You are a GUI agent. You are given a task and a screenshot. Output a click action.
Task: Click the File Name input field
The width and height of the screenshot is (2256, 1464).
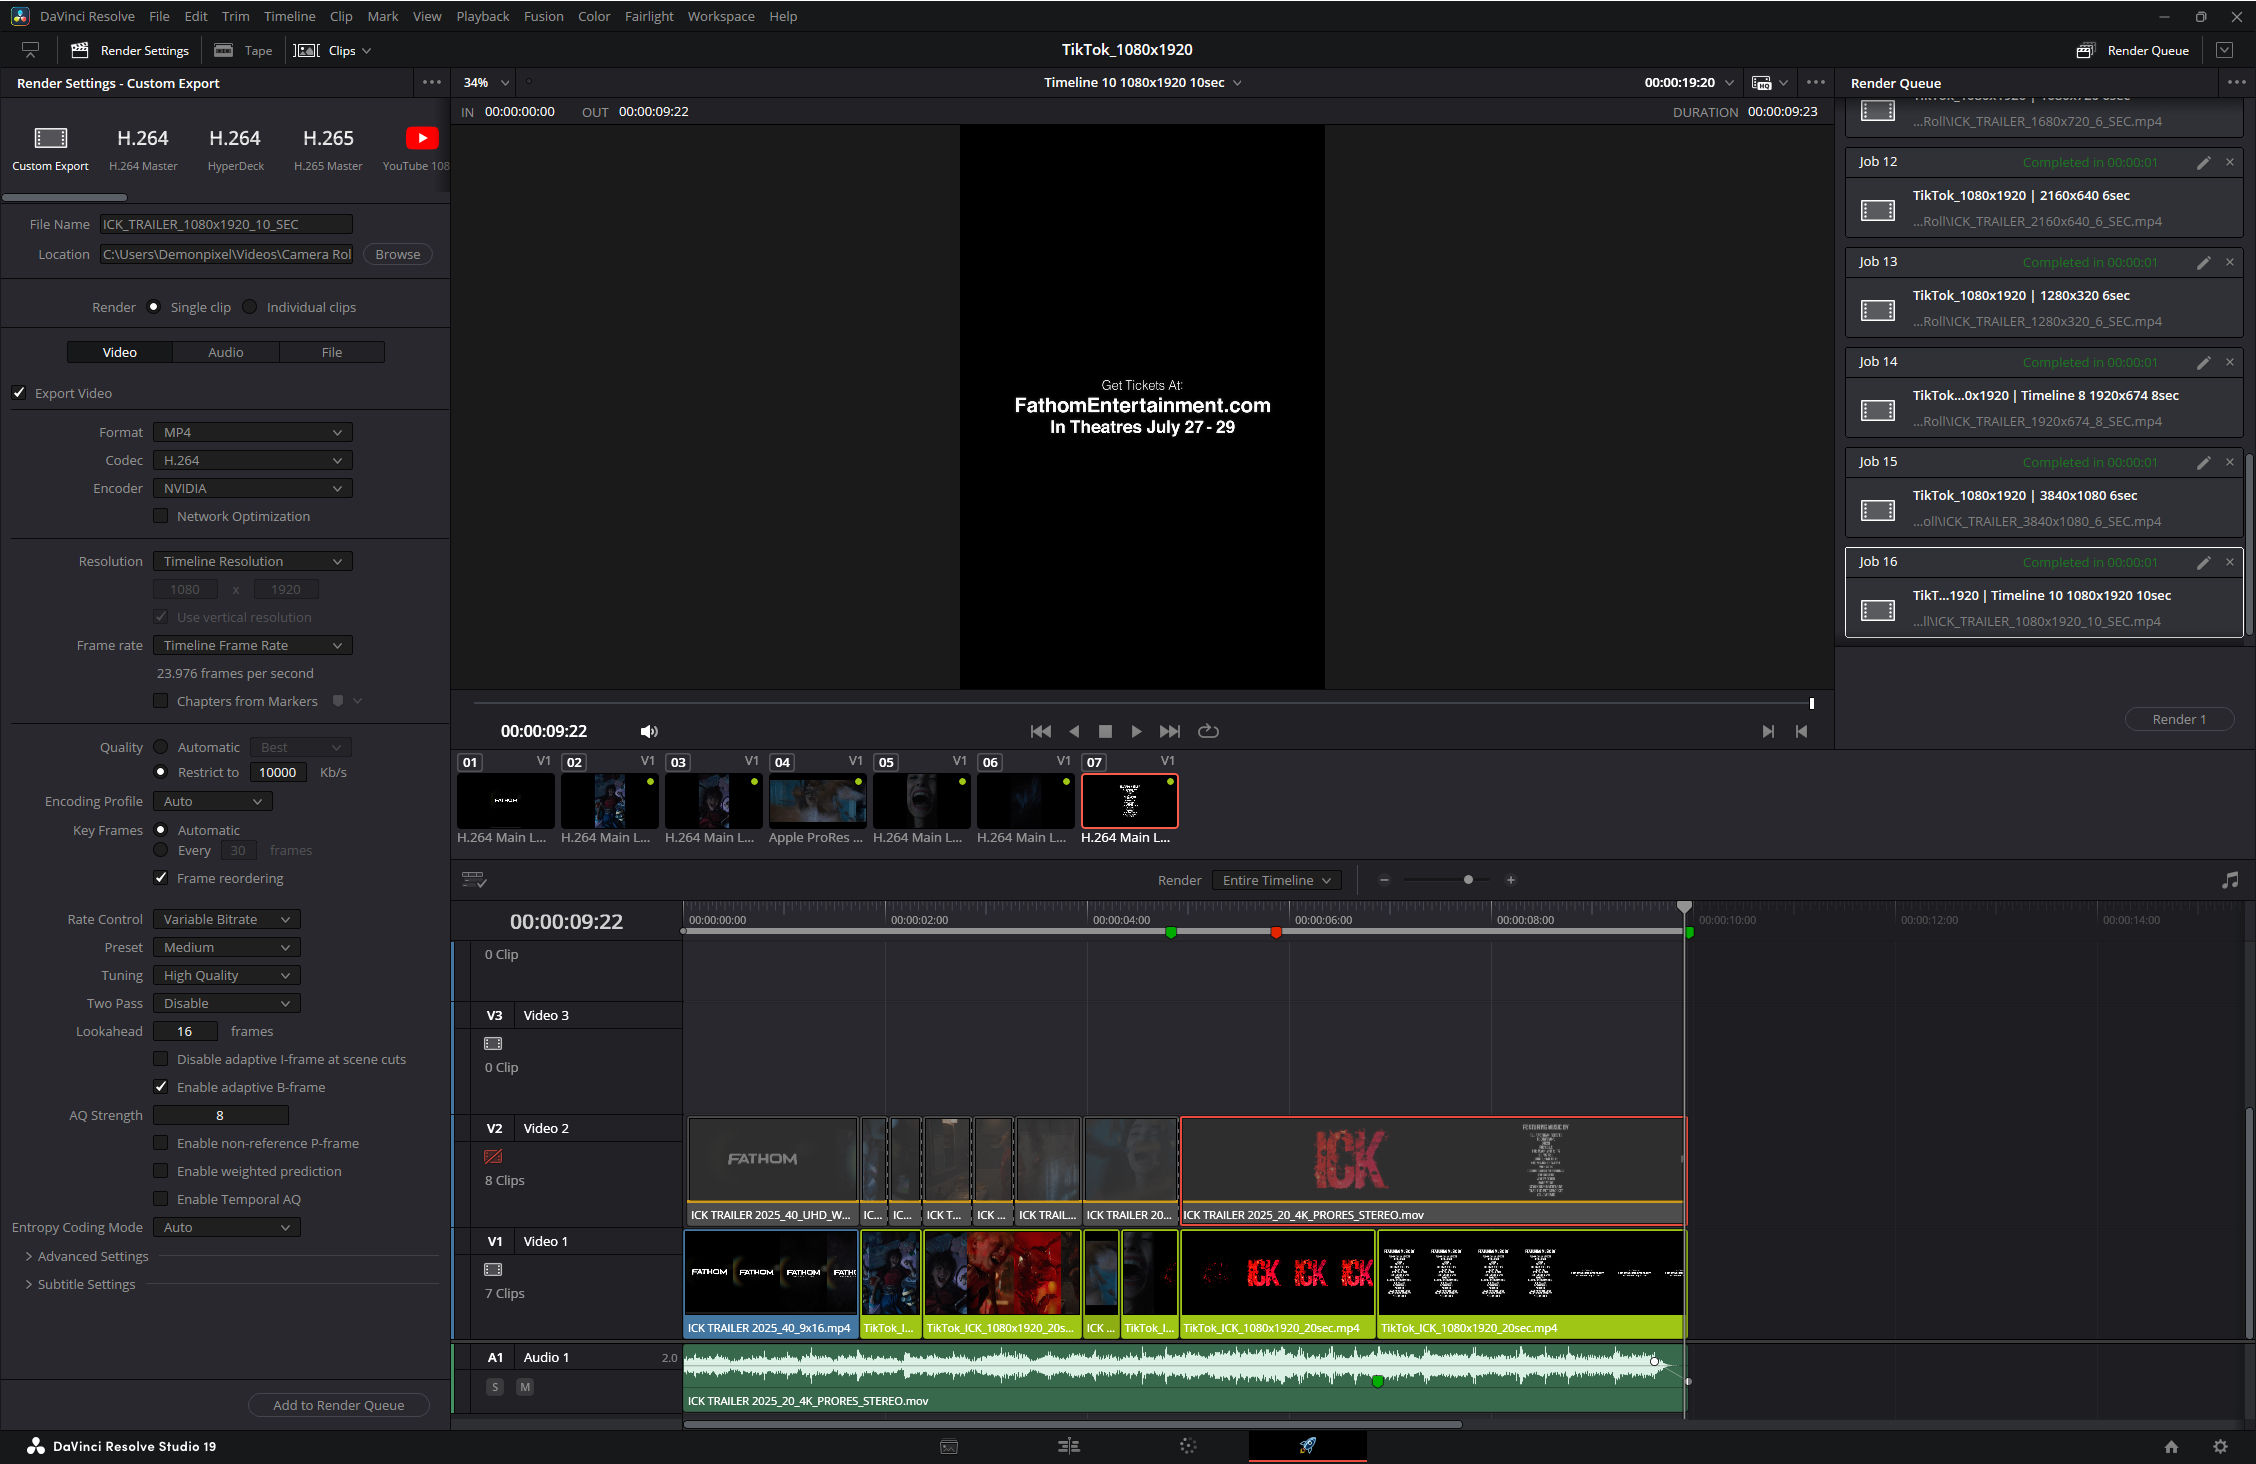(x=226, y=224)
